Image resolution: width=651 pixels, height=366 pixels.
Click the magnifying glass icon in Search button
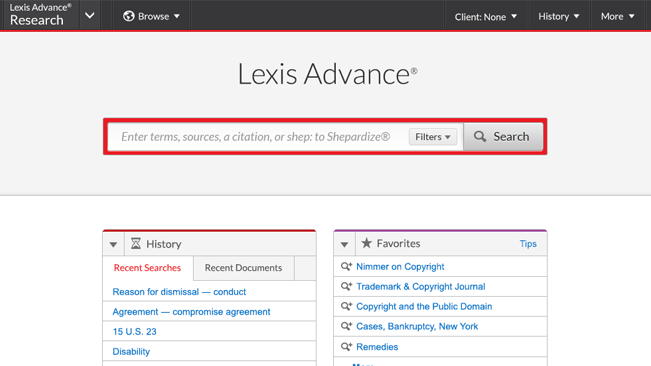(x=480, y=137)
